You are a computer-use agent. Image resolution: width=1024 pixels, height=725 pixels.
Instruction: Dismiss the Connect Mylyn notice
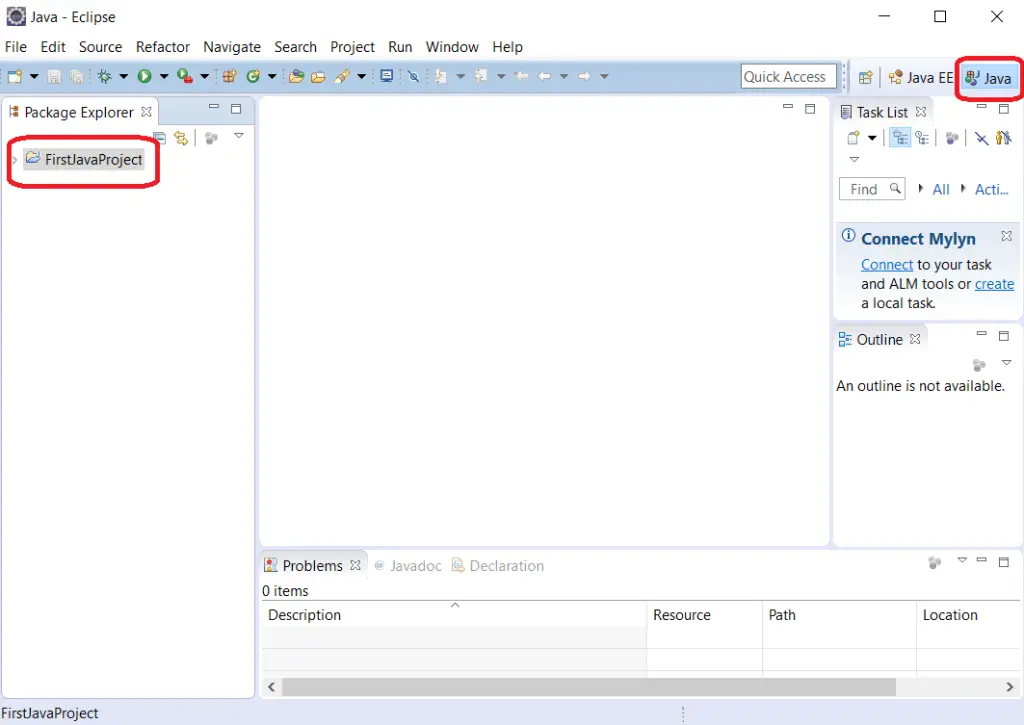click(1006, 236)
